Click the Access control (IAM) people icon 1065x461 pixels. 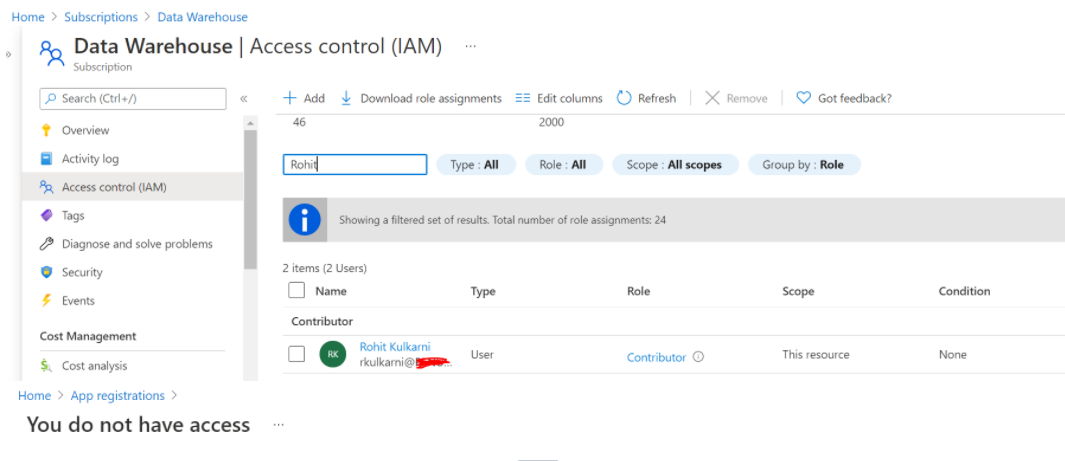tap(46, 187)
